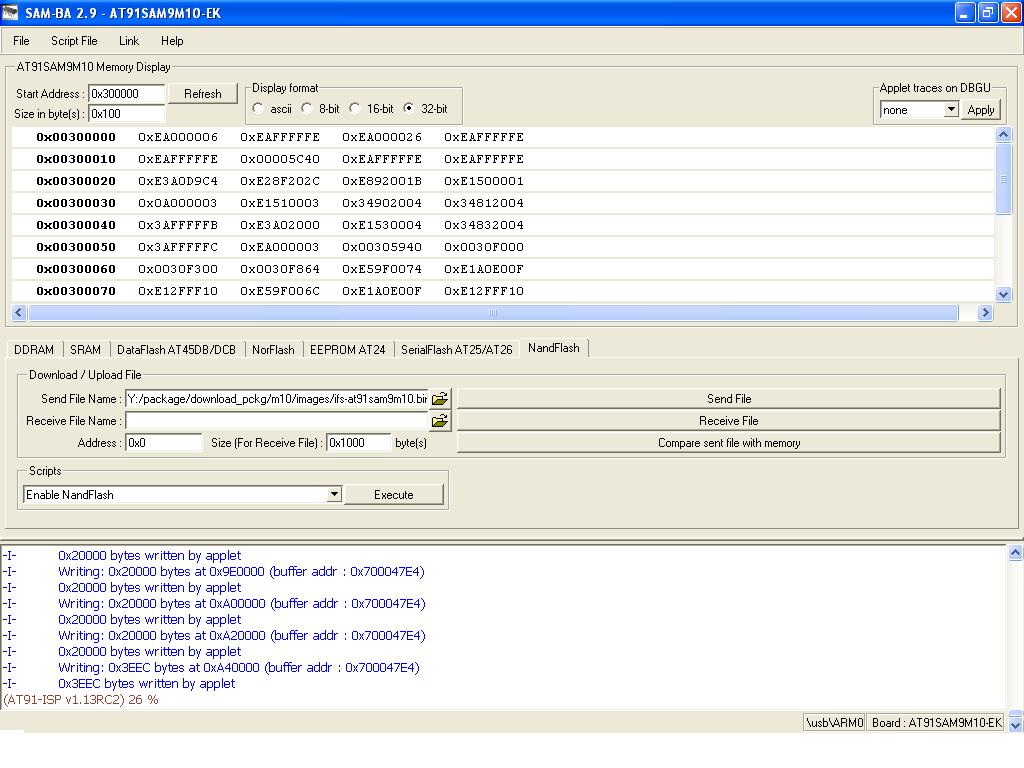Expand the Scripts dropdown list
The height and width of the screenshot is (768, 1024).
click(x=334, y=495)
